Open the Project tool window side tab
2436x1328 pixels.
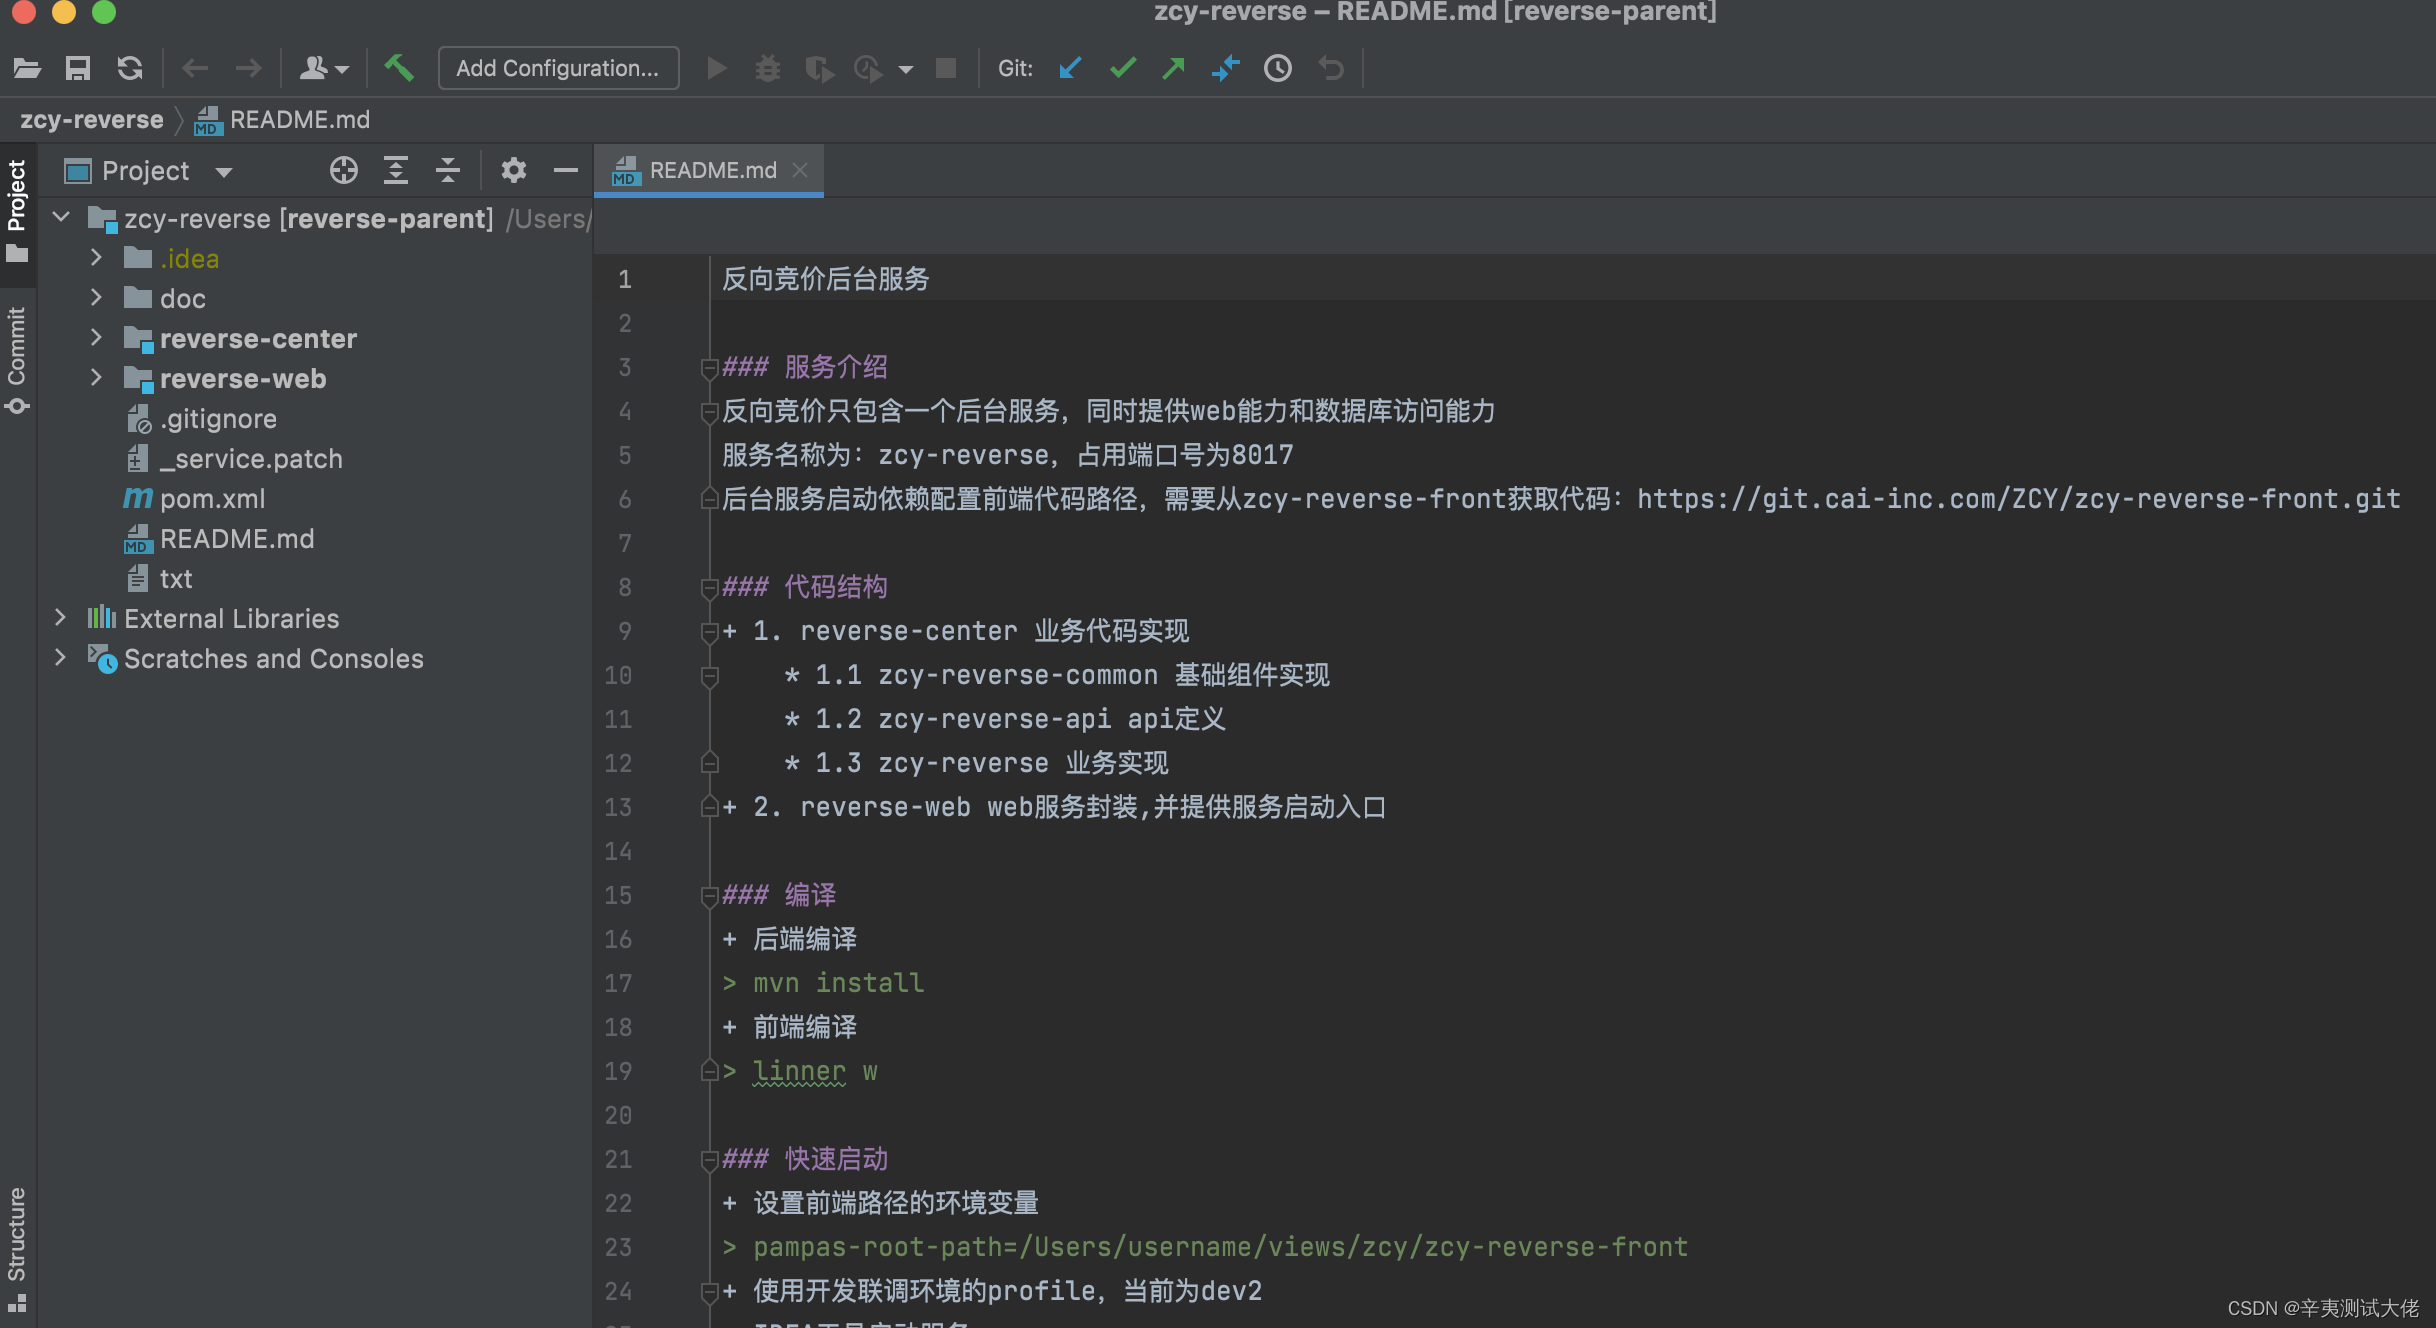coord(17,211)
